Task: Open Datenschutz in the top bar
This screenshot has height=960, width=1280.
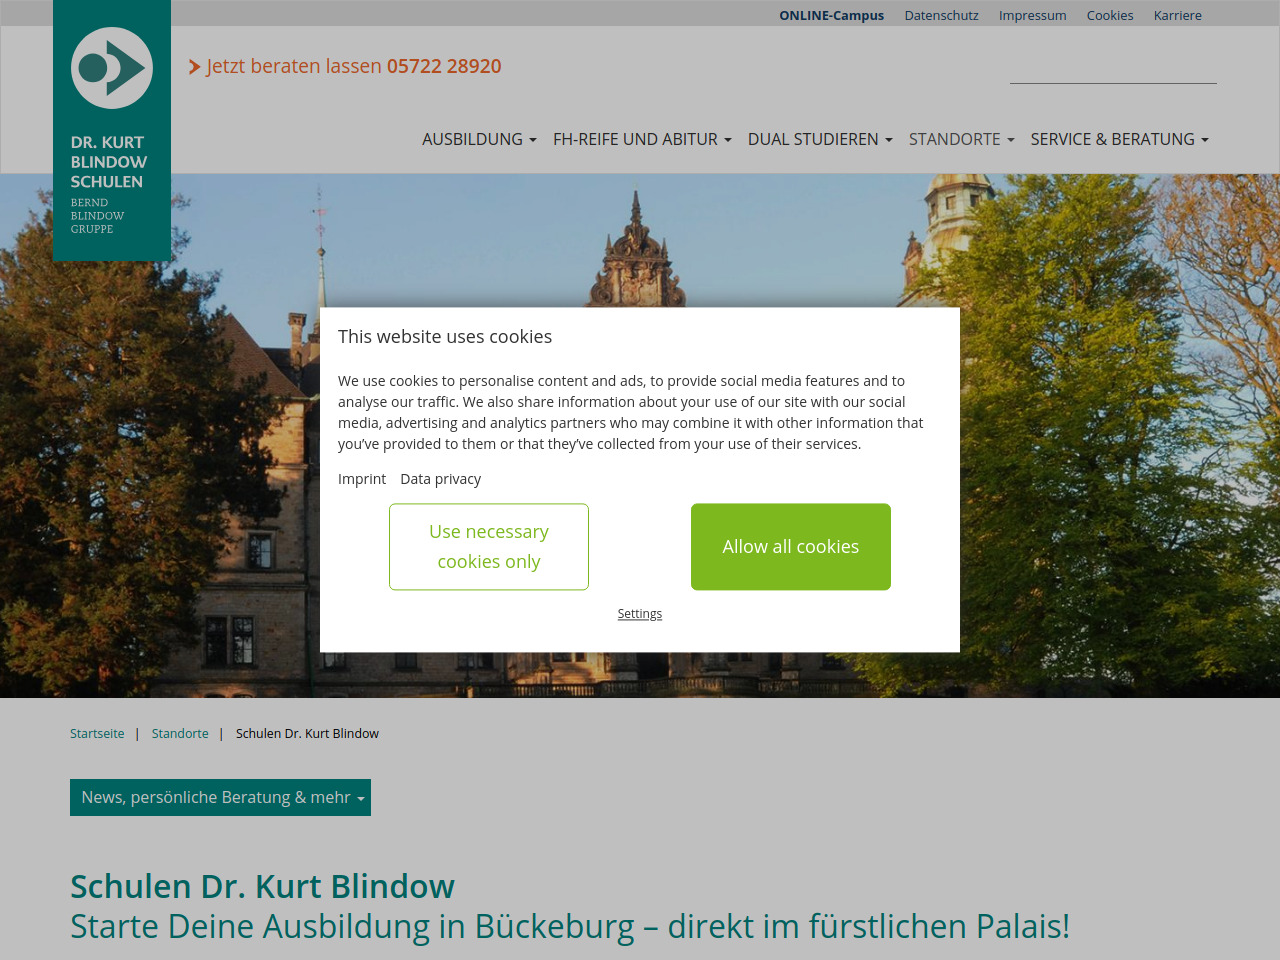Action: point(941,15)
